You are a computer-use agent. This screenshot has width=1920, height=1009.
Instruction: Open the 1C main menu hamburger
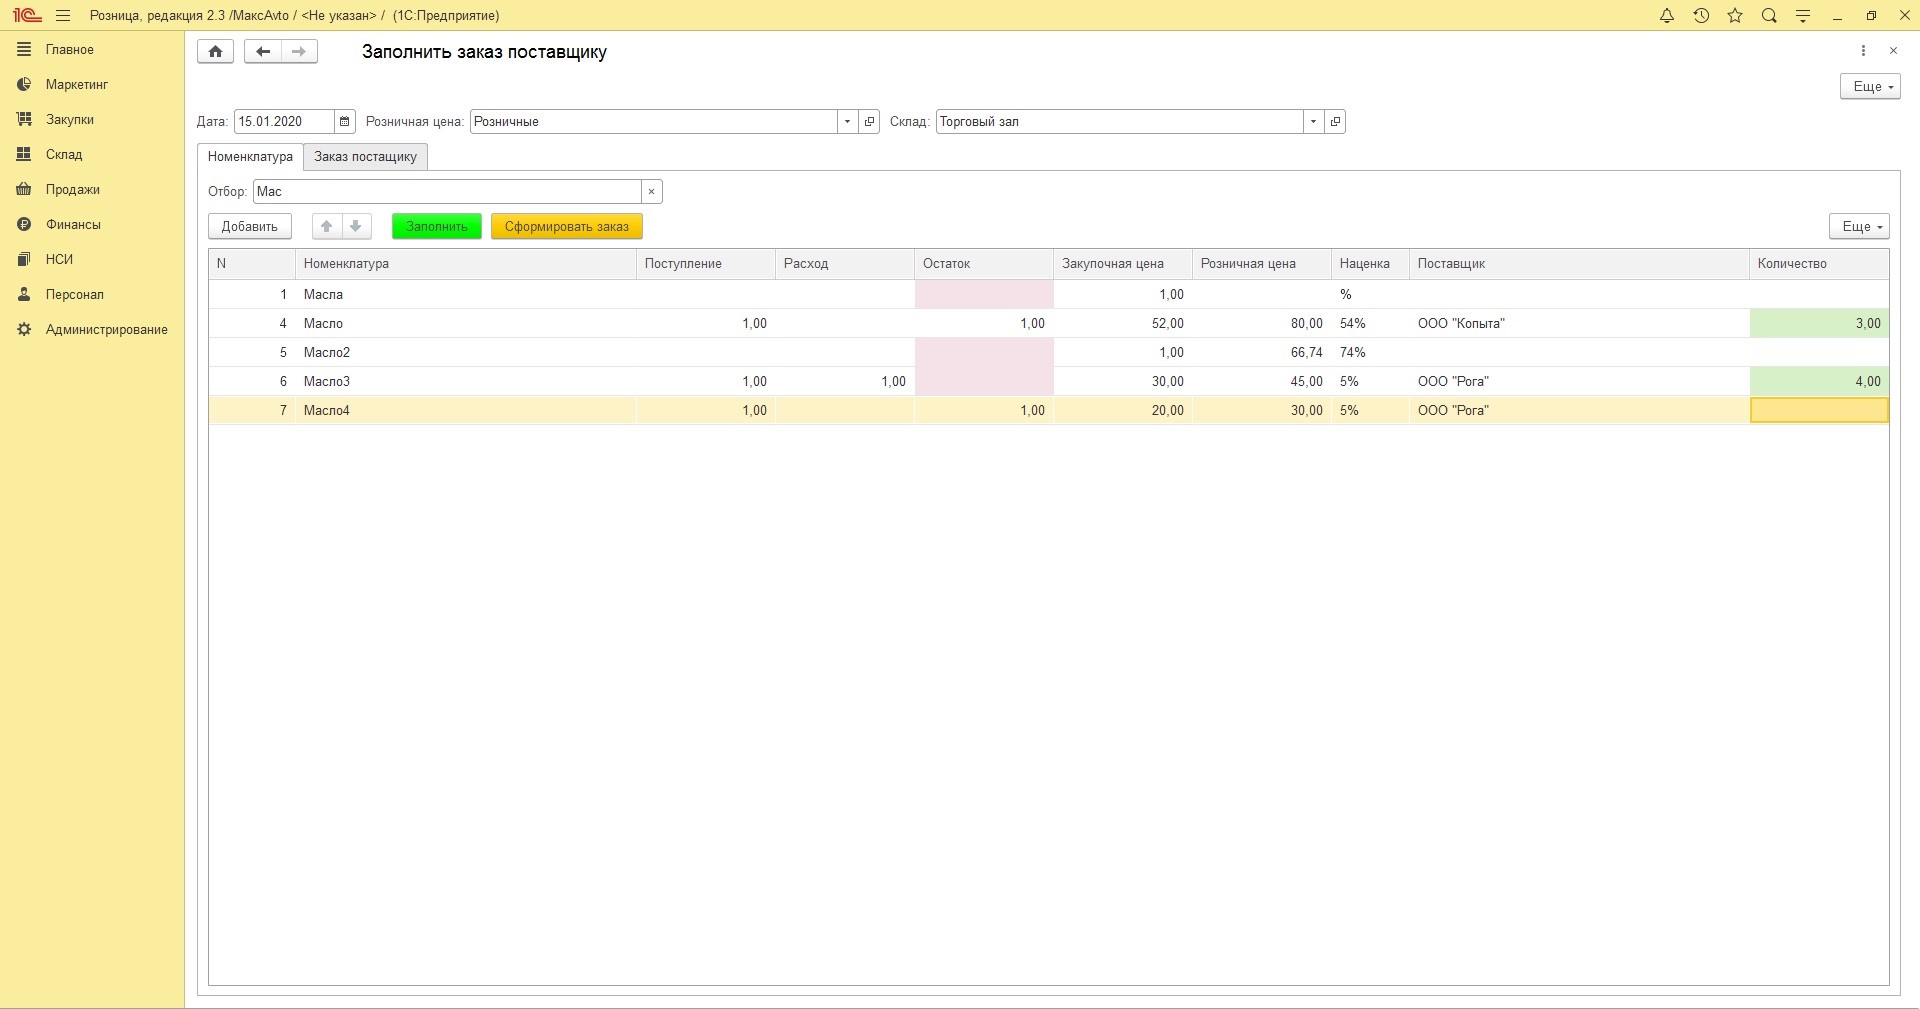(63, 16)
